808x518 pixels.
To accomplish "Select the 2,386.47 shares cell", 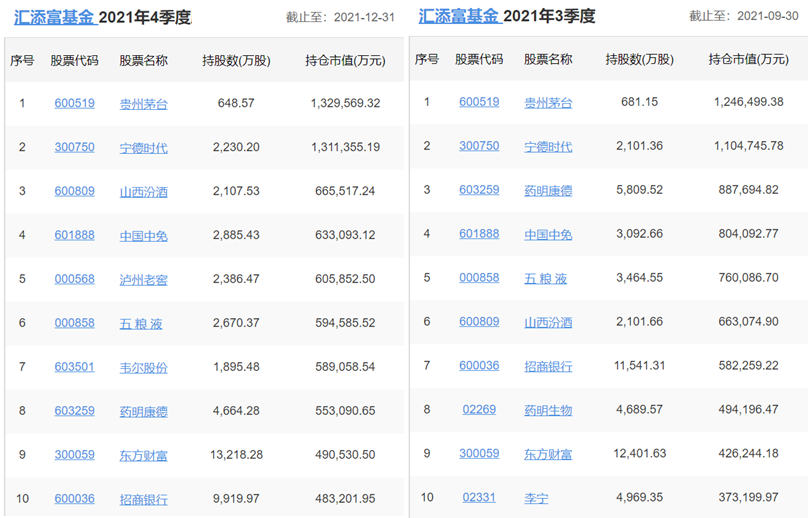I will tap(236, 279).
